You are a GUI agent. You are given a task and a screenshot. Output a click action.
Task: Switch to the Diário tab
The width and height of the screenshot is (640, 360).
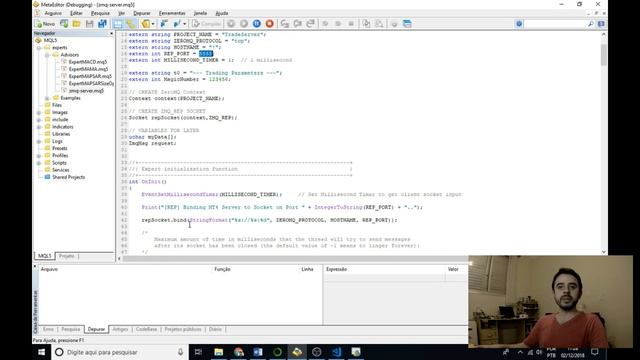tap(215, 329)
